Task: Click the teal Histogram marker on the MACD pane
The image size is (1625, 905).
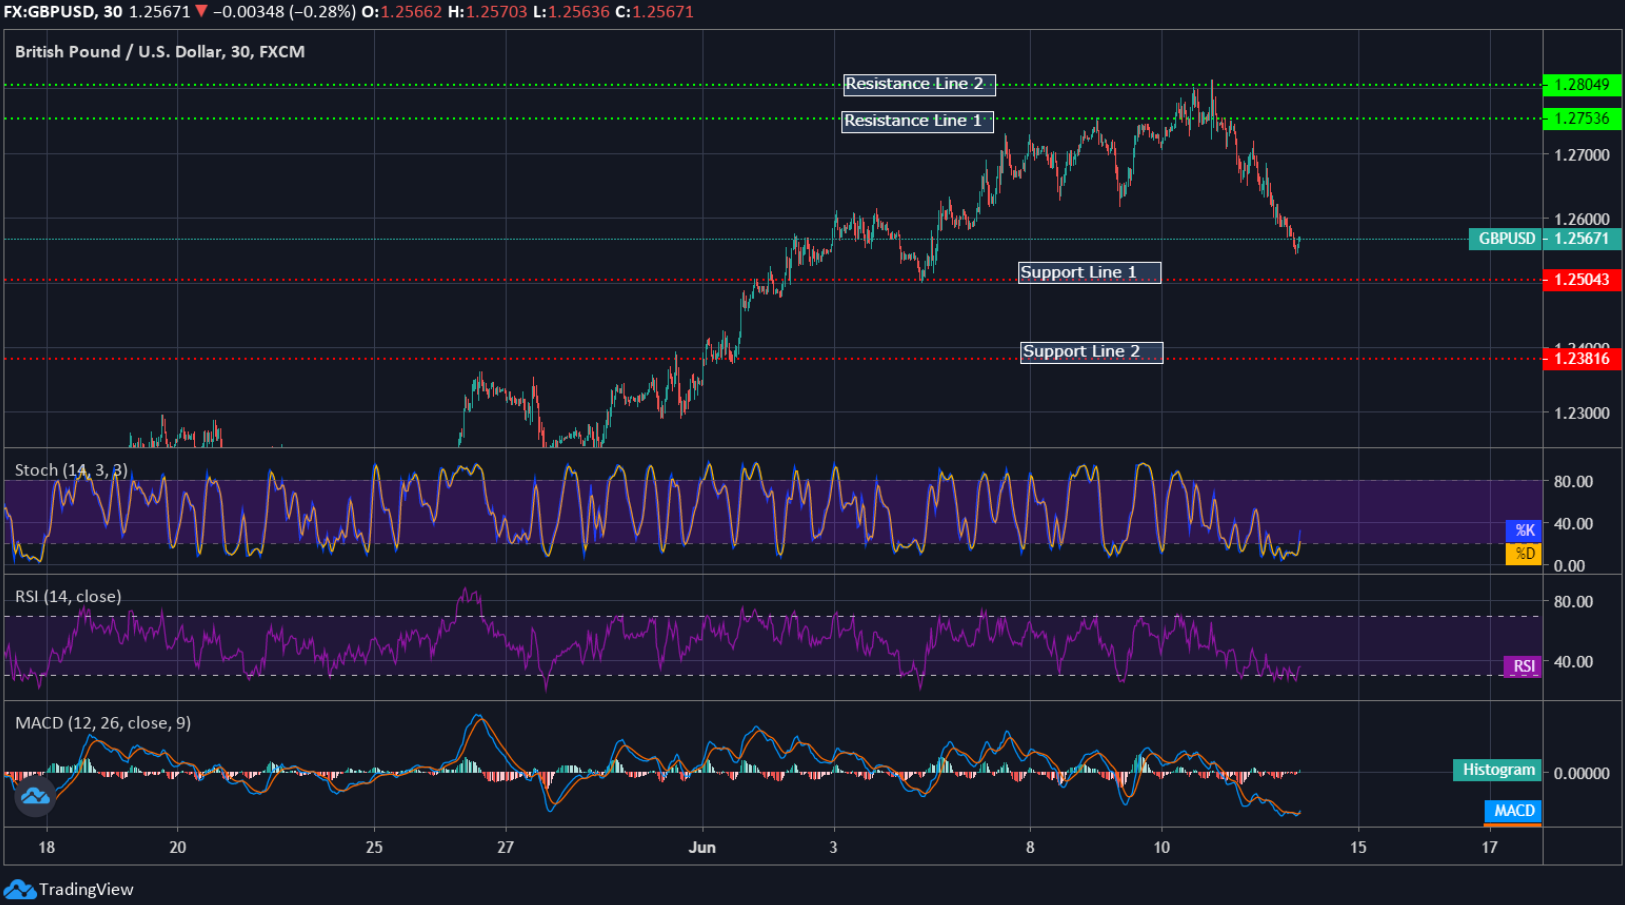Action: [x=1496, y=770]
